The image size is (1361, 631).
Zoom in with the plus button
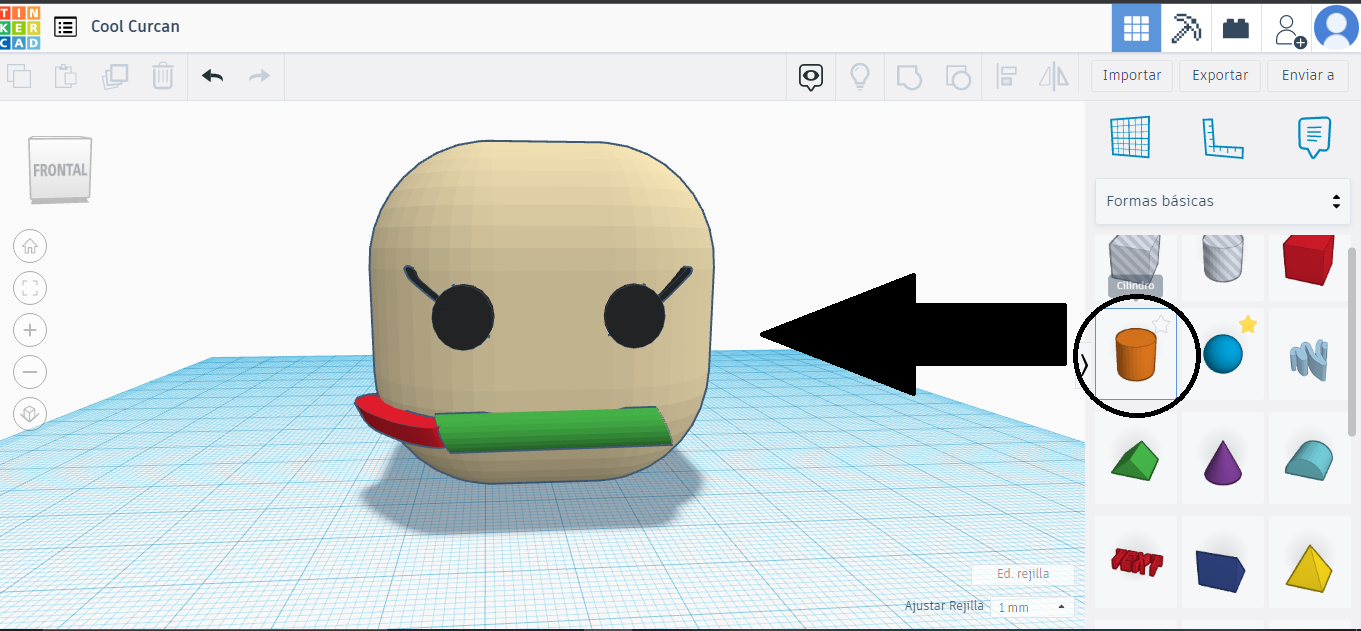coord(30,330)
